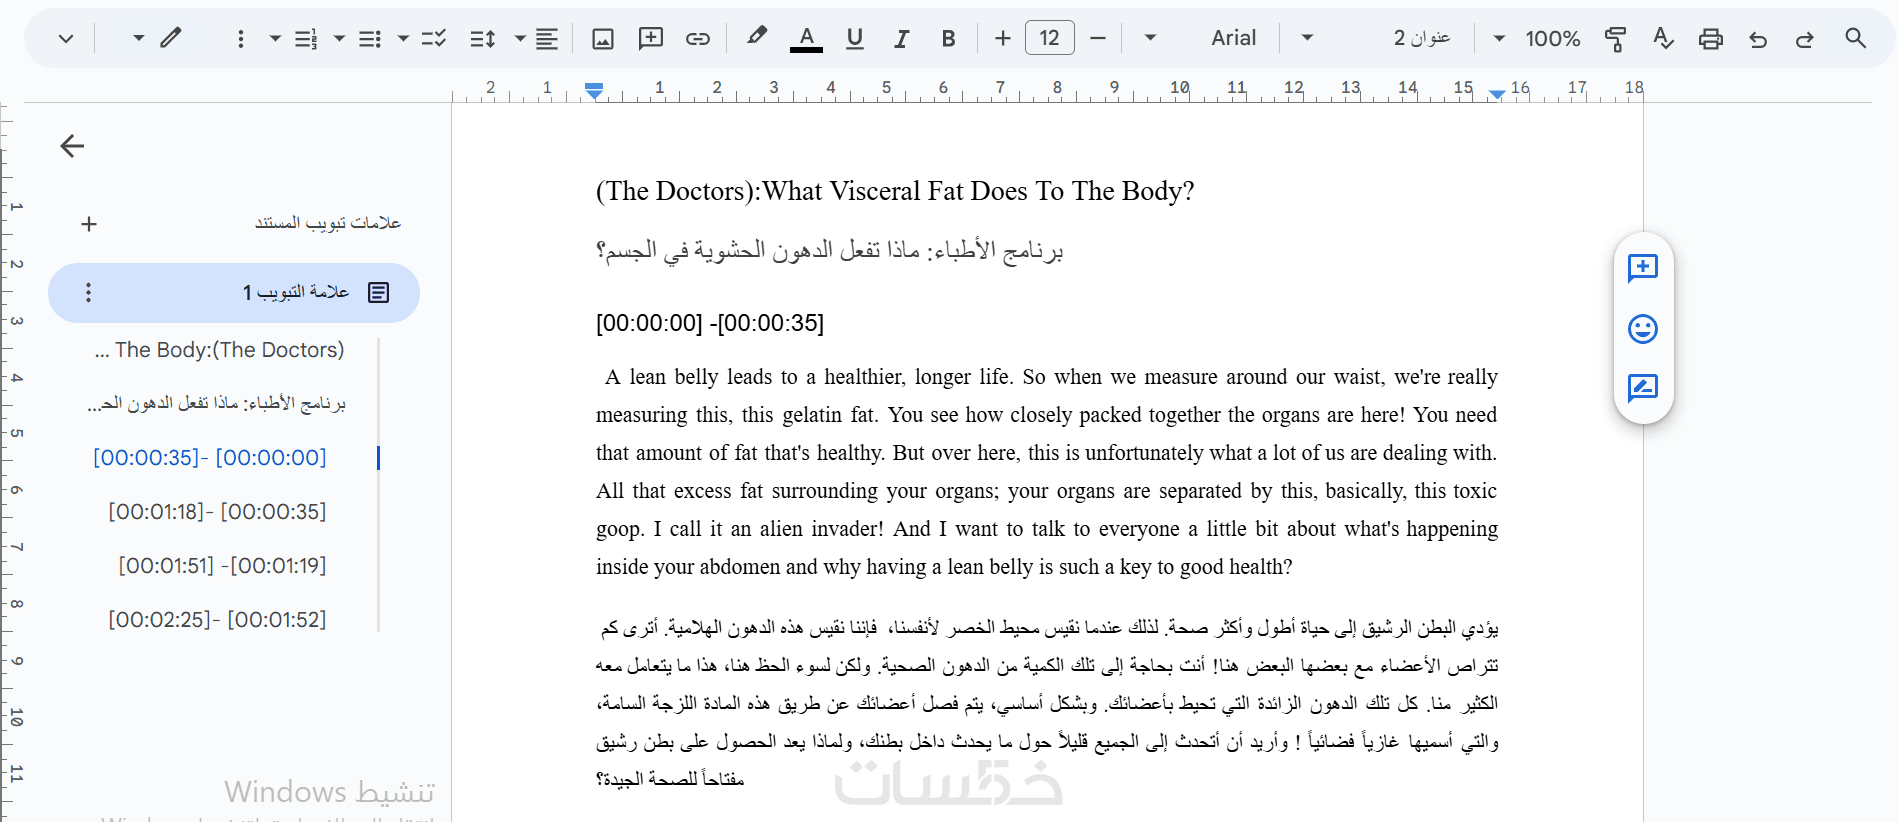Image resolution: width=1898 pixels, height=822 pixels.
Task: Close the document tabs sidebar with back arrow
Action: (72, 146)
